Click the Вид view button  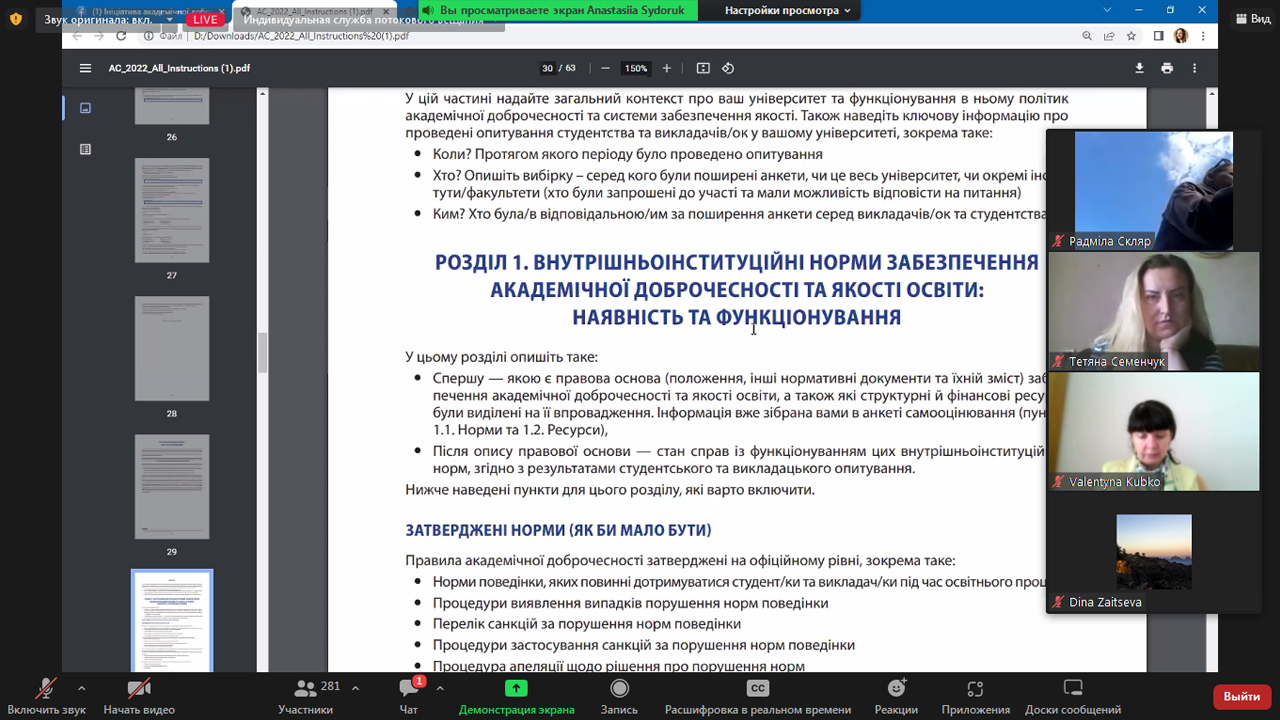[1252, 19]
